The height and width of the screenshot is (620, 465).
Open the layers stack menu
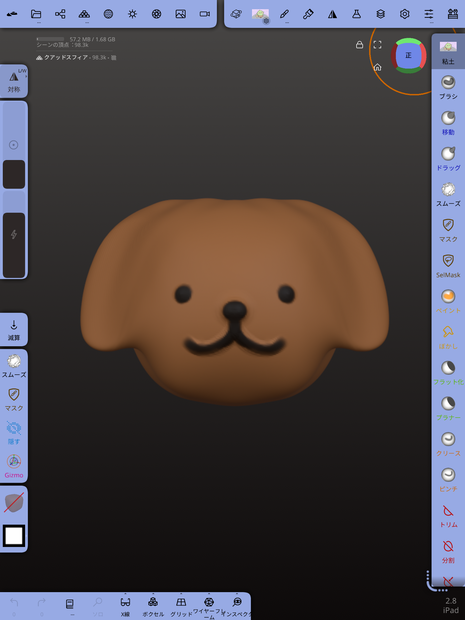click(x=380, y=14)
